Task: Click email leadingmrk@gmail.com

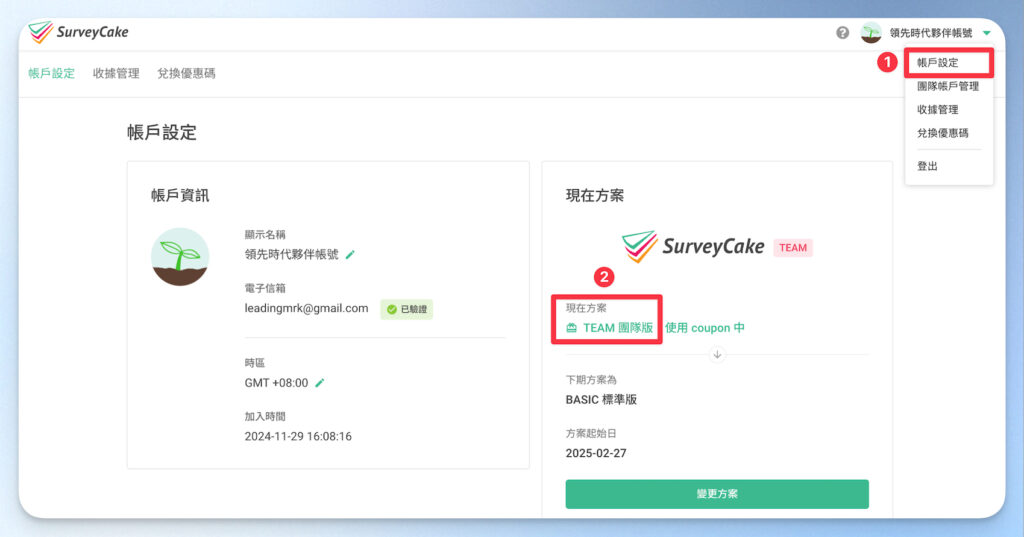Action: [x=306, y=308]
